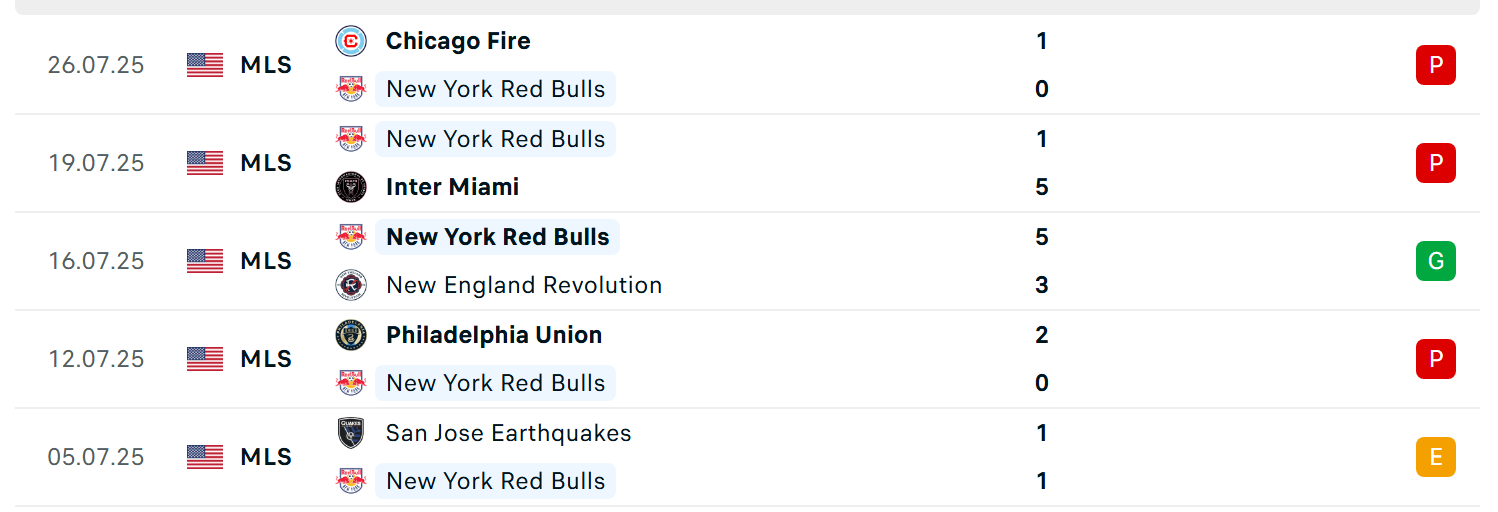
Task: Open the Inter Miami team link
Action: pyautogui.click(x=453, y=187)
